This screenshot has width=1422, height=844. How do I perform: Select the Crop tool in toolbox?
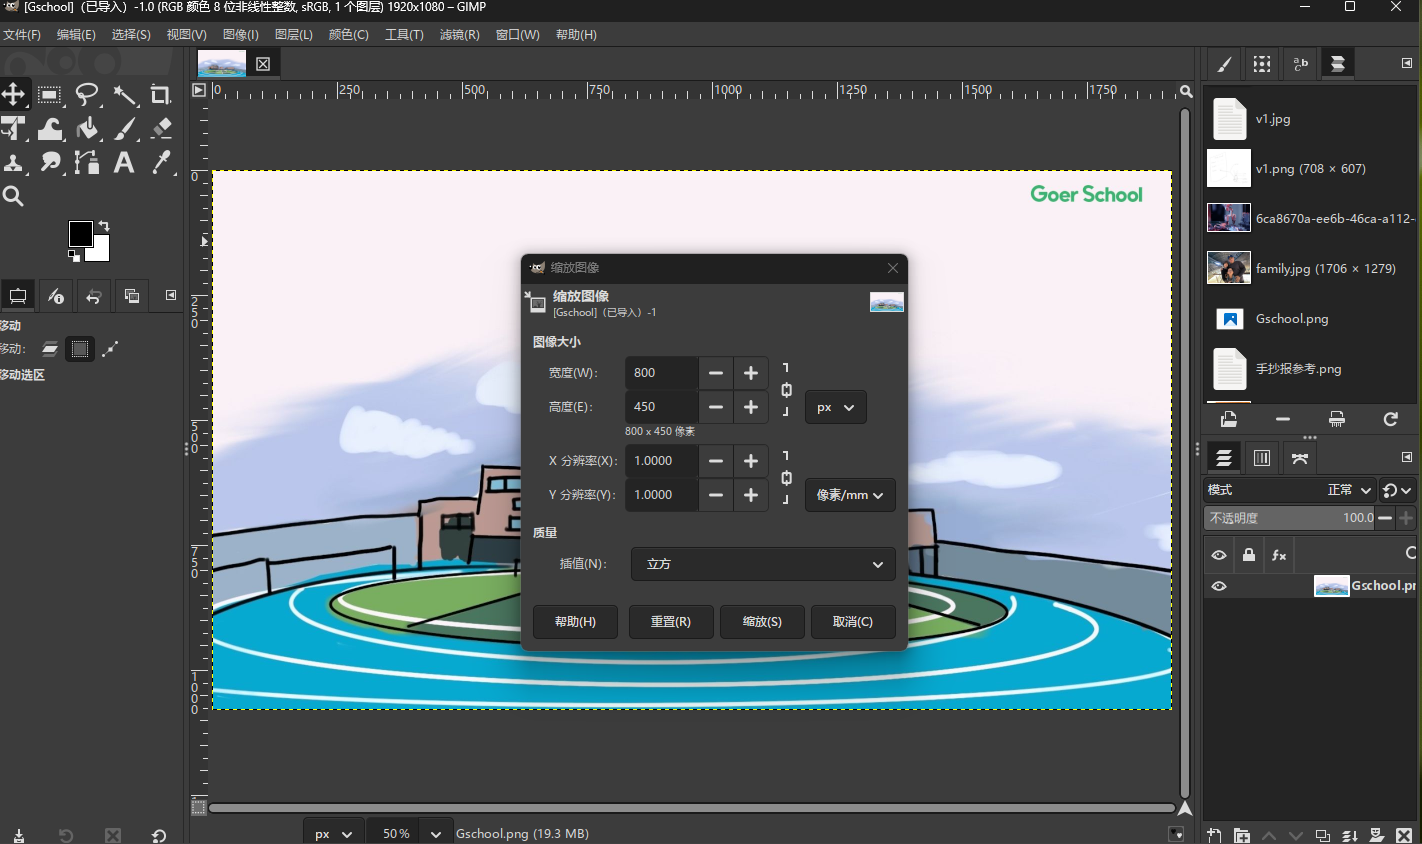160,95
